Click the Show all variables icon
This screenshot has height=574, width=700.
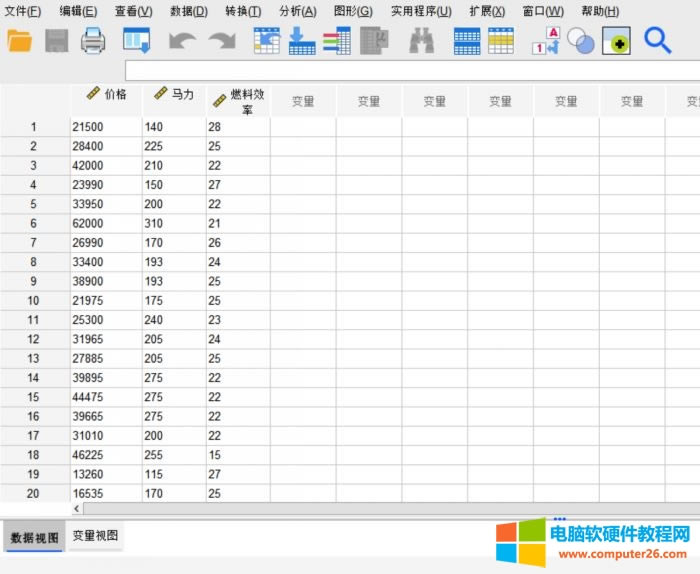617,41
